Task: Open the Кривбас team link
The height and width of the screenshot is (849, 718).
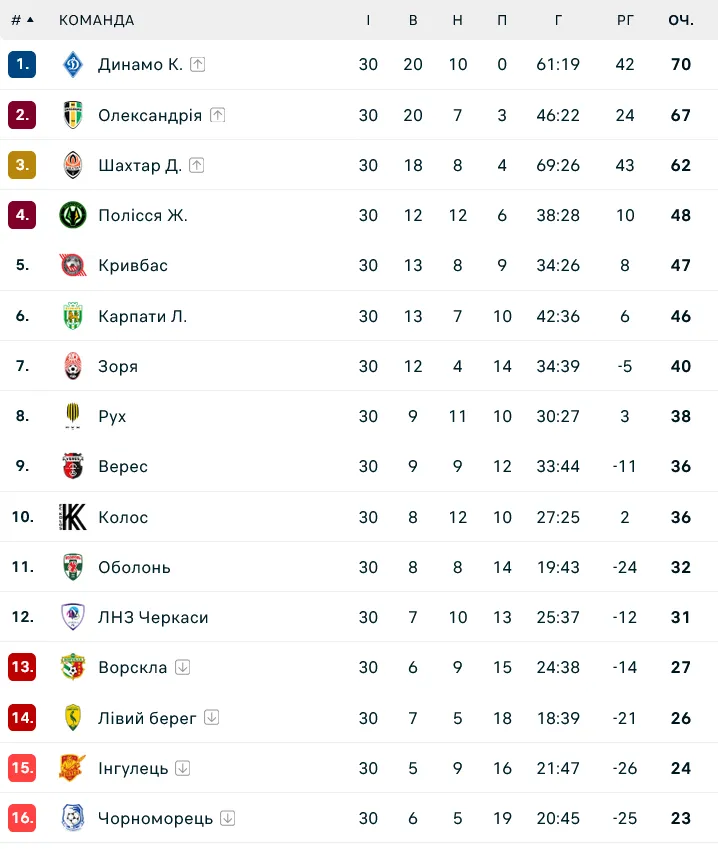Action: point(133,265)
